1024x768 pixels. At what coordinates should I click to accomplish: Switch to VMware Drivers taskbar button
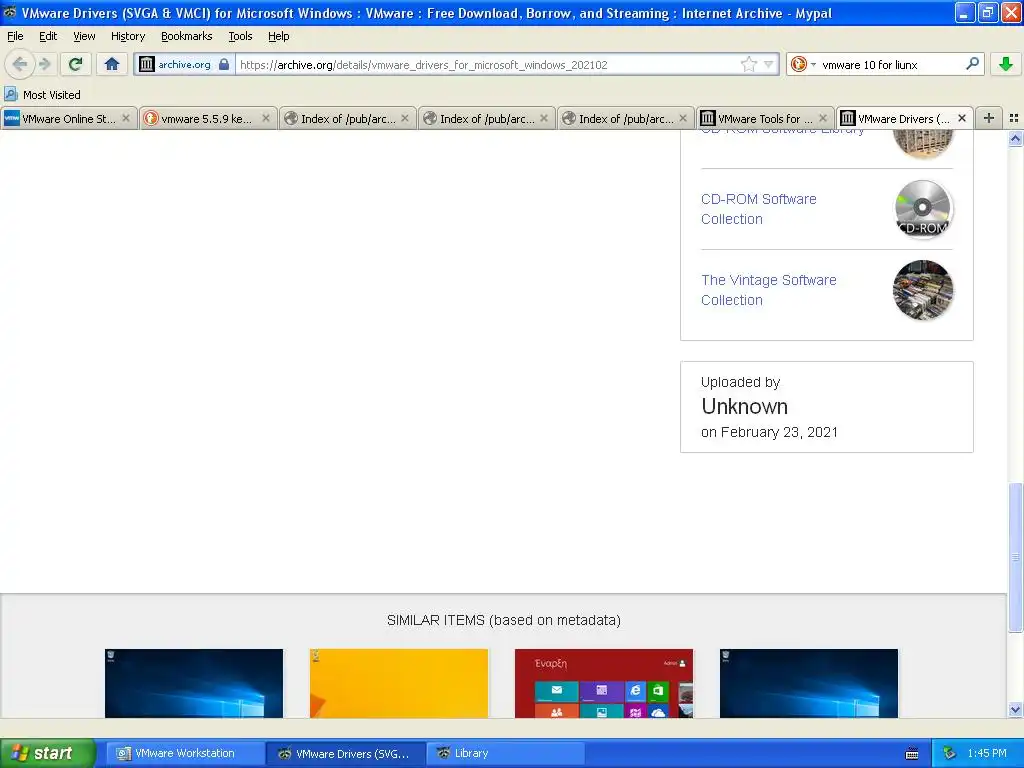(346, 753)
